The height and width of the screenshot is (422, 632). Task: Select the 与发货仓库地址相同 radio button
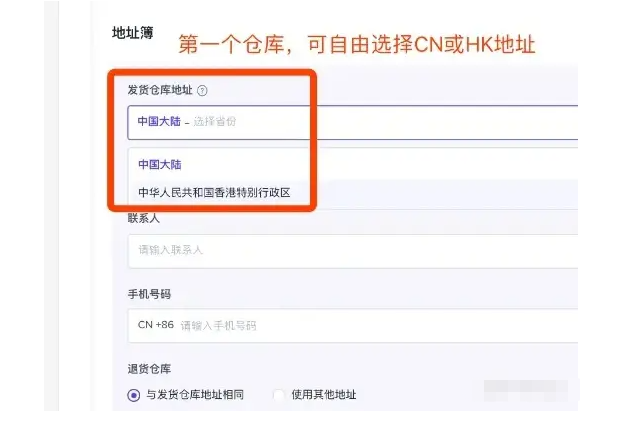tap(134, 395)
